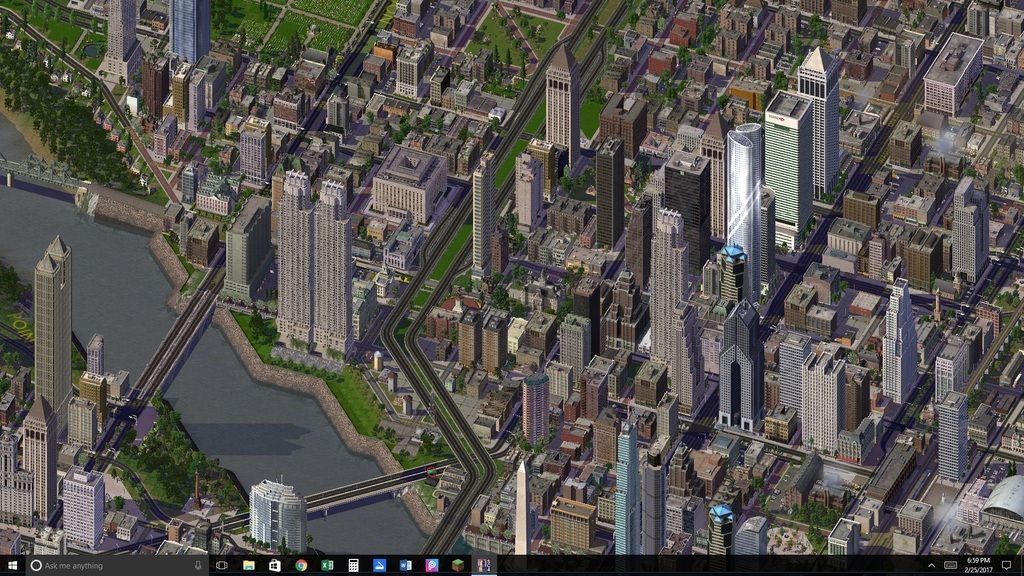The image size is (1024, 576).
Task: Click the 6:59 PM clock and date
Action: [x=978, y=566]
